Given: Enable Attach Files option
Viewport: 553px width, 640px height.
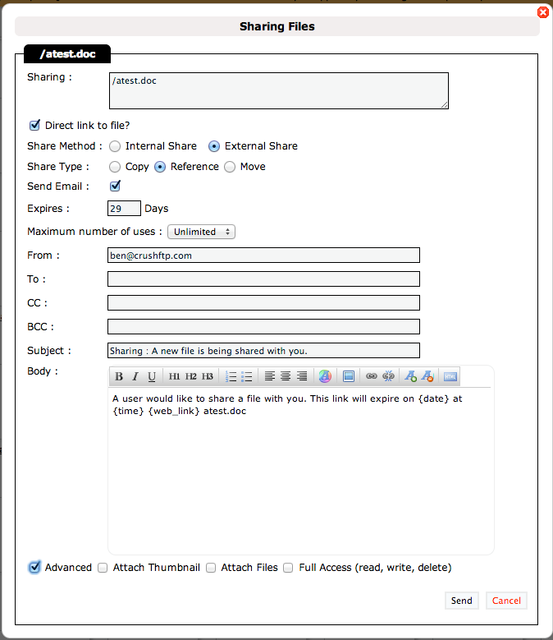Looking at the screenshot, I should tap(211, 568).
